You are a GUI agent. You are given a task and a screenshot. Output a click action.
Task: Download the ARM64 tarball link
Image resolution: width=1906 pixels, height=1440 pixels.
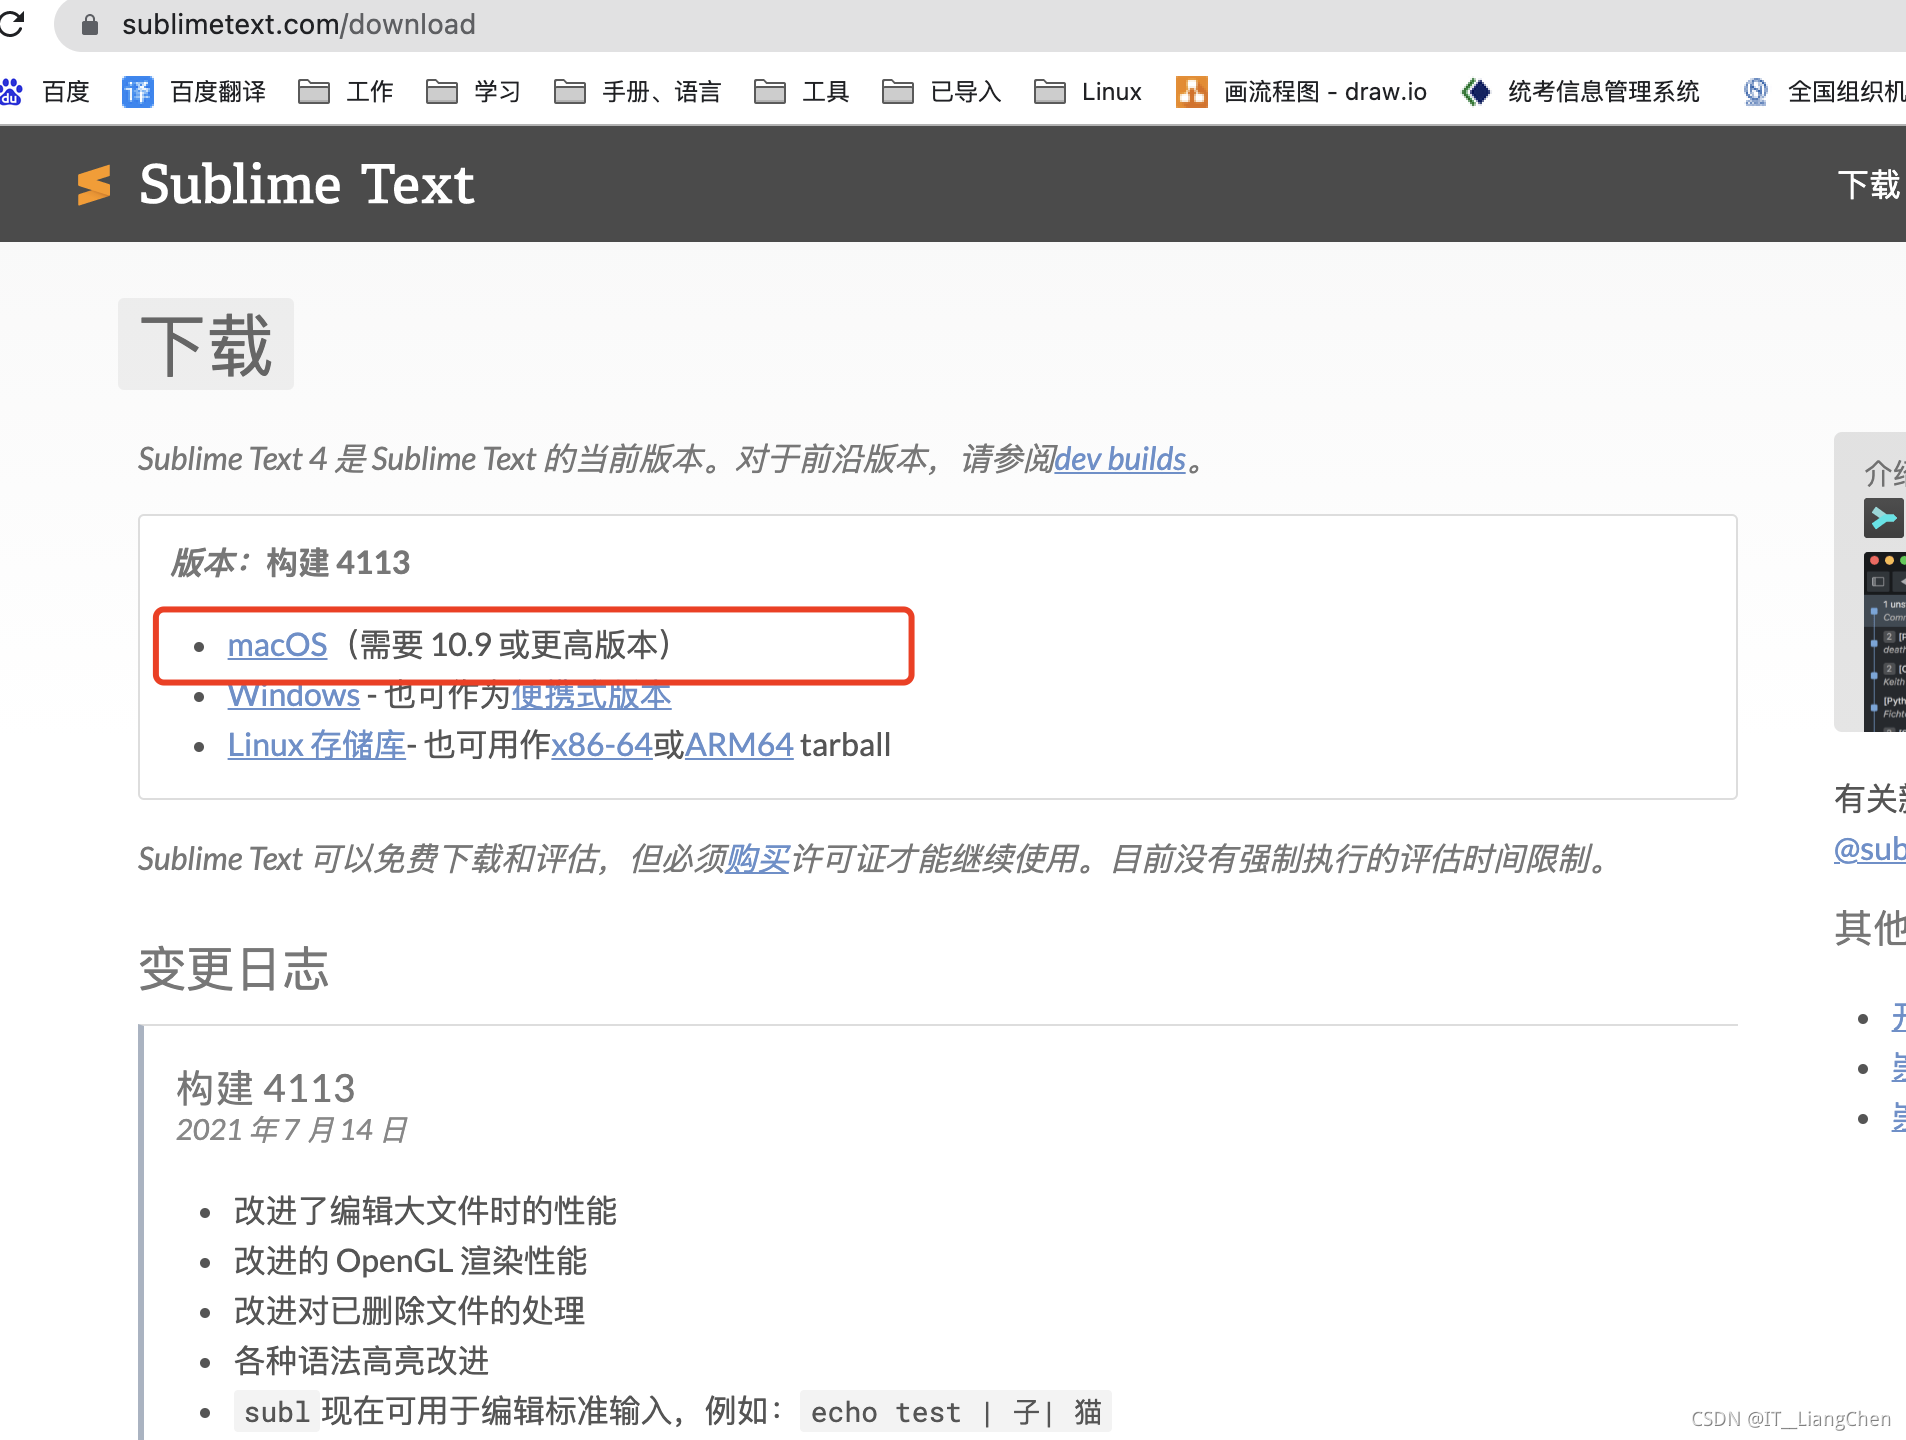[x=739, y=745]
